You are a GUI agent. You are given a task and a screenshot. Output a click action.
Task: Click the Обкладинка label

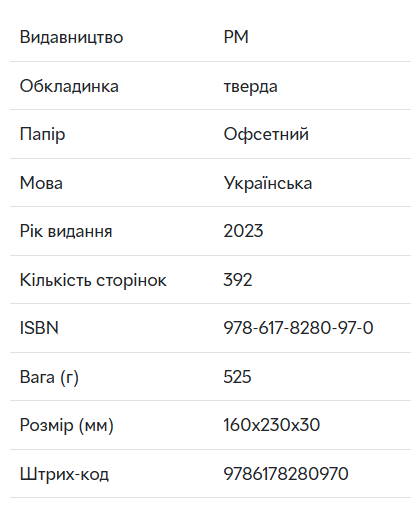pos(69,86)
